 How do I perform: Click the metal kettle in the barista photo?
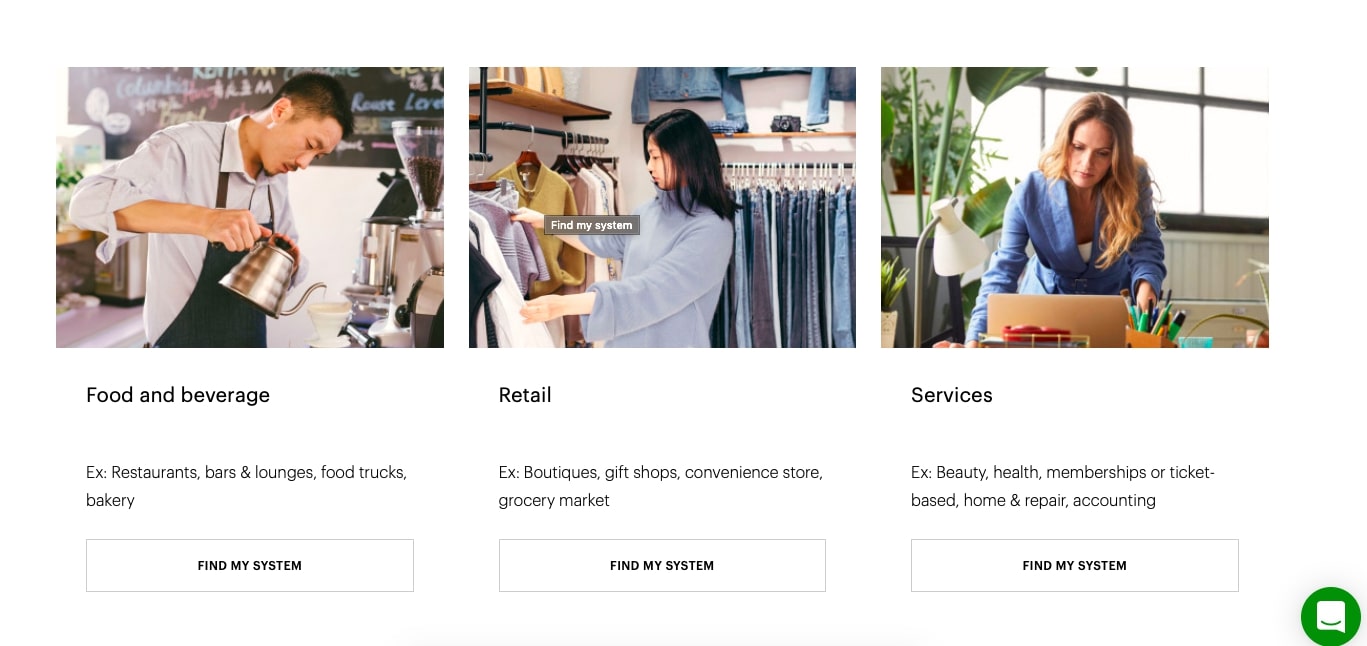point(267,276)
